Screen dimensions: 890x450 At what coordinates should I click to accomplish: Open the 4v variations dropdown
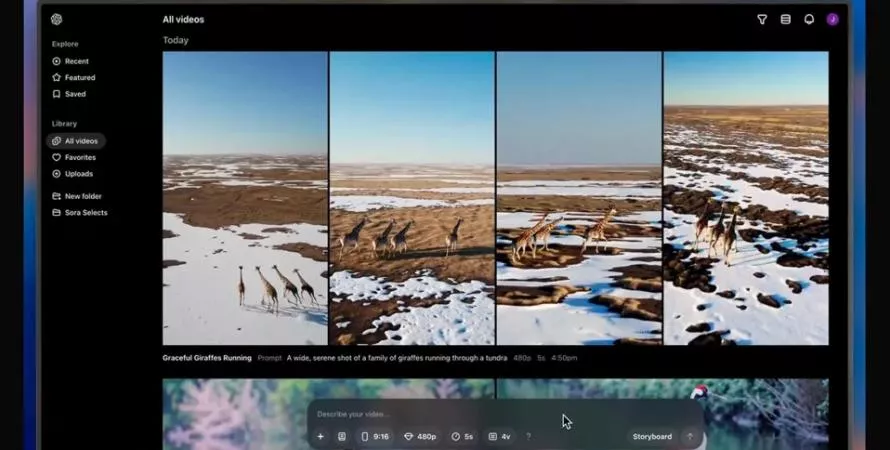[x=499, y=436]
